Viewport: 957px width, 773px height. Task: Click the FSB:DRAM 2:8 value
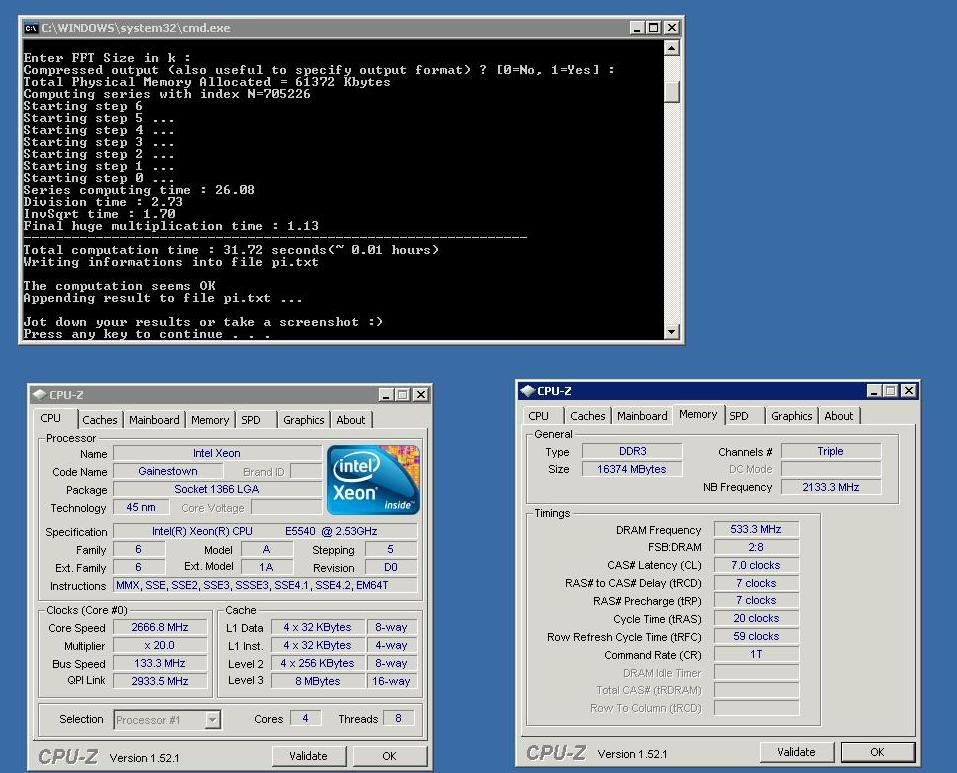pyautogui.click(x=756, y=547)
